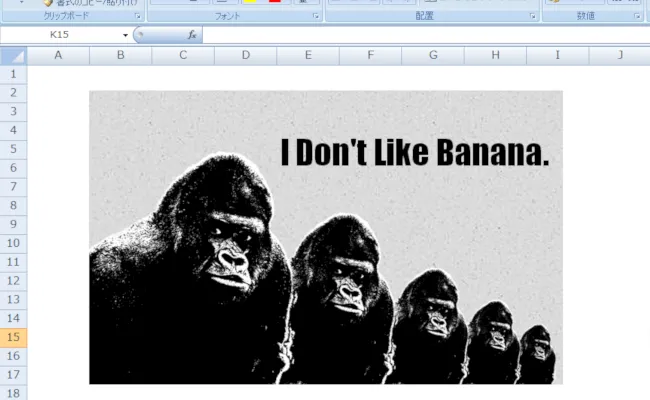Open the paste options dropdown arrow
The width and height of the screenshot is (650, 400).
coord(21,4)
